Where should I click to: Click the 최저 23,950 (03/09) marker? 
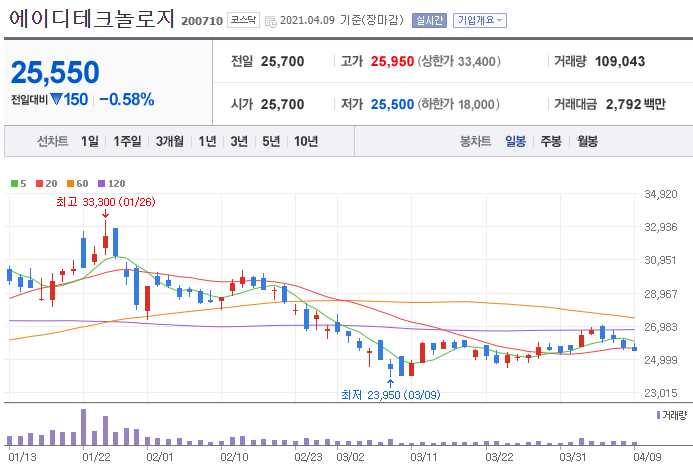[390, 395]
